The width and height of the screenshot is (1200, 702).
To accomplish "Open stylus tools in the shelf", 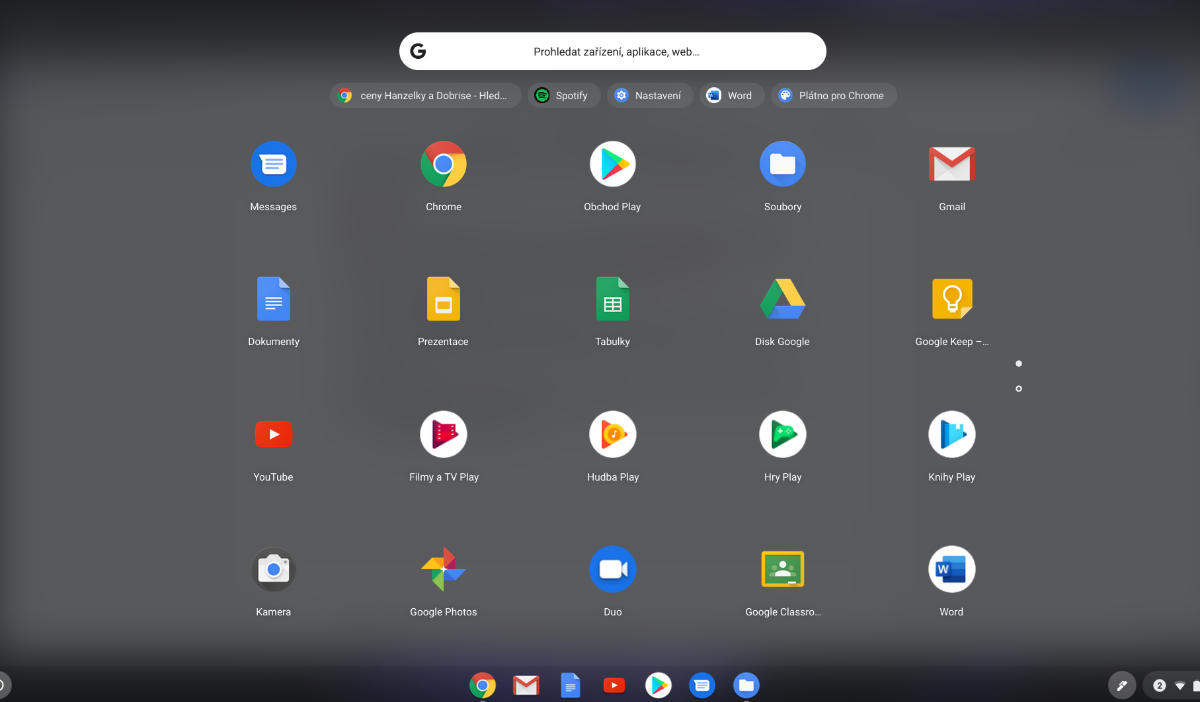I will point(1121,685).
